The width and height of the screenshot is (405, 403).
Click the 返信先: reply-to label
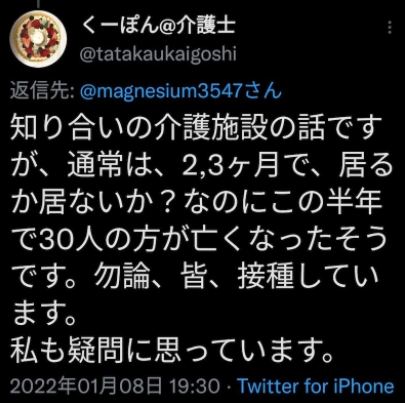[42, 91]
